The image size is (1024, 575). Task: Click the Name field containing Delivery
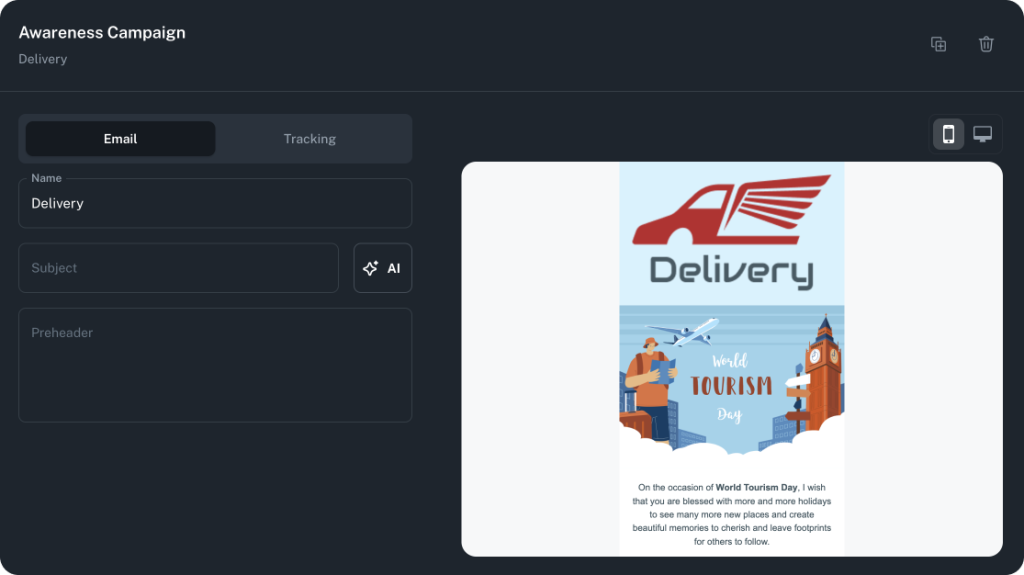click(215, 204)
